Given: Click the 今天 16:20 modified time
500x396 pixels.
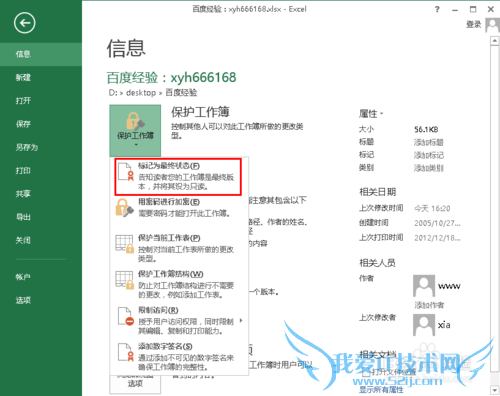Looking at the screenshot, I should [x=432, y=209].
